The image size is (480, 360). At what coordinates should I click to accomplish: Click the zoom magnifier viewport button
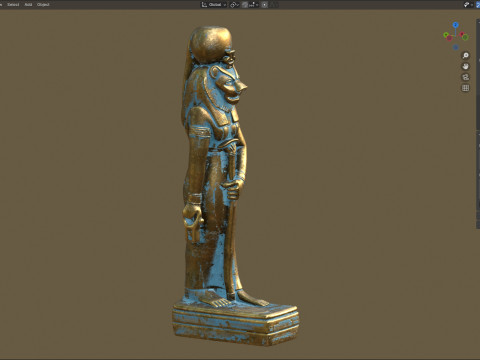coord(466,55)
